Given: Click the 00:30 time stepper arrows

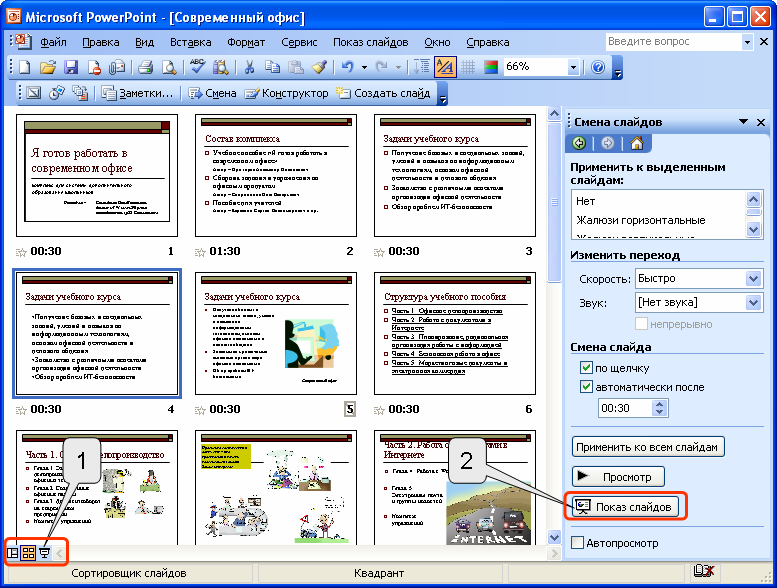Looking at the screenshot, I should (659, 408).
